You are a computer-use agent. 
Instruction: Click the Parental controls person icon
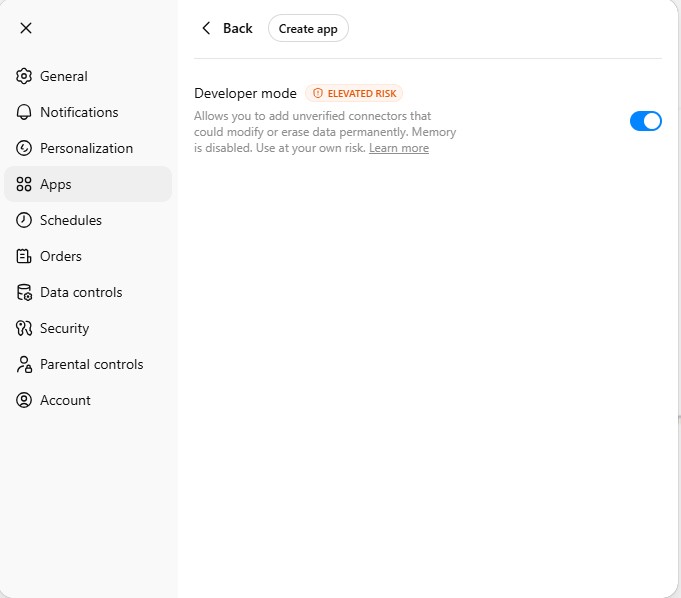click(x=24, y=364)
